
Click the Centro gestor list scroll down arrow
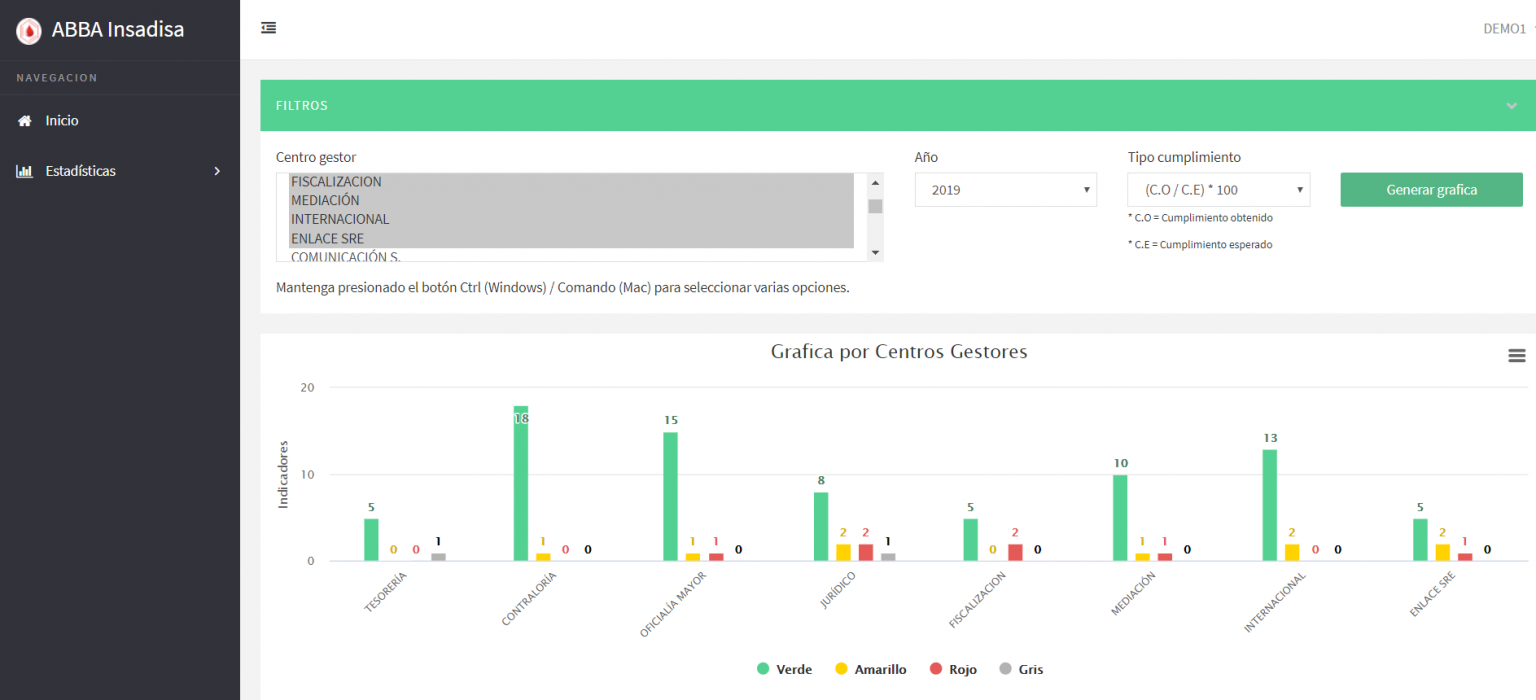(876, 253)
